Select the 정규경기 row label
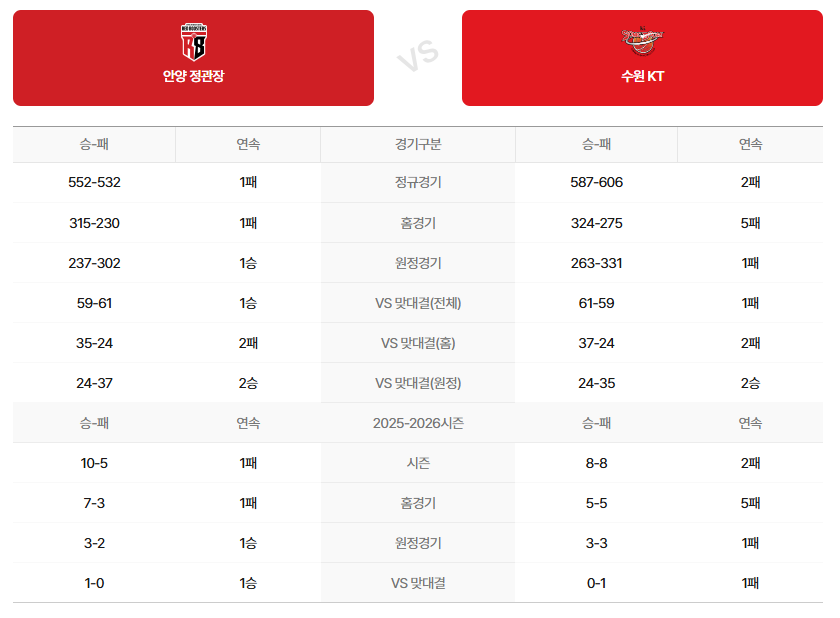 (x=418, y=183)
